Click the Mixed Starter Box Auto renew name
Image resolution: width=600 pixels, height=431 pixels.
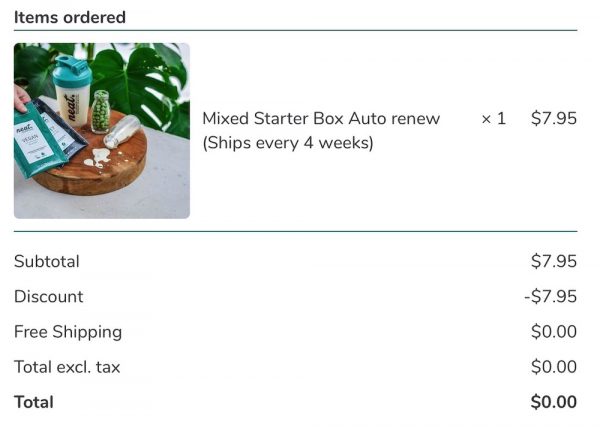tap(321, 118)
